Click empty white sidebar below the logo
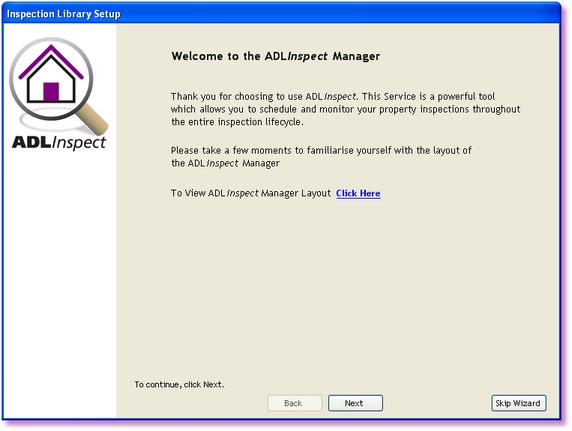This screenshot has height=431, width=572. point(59,277)
